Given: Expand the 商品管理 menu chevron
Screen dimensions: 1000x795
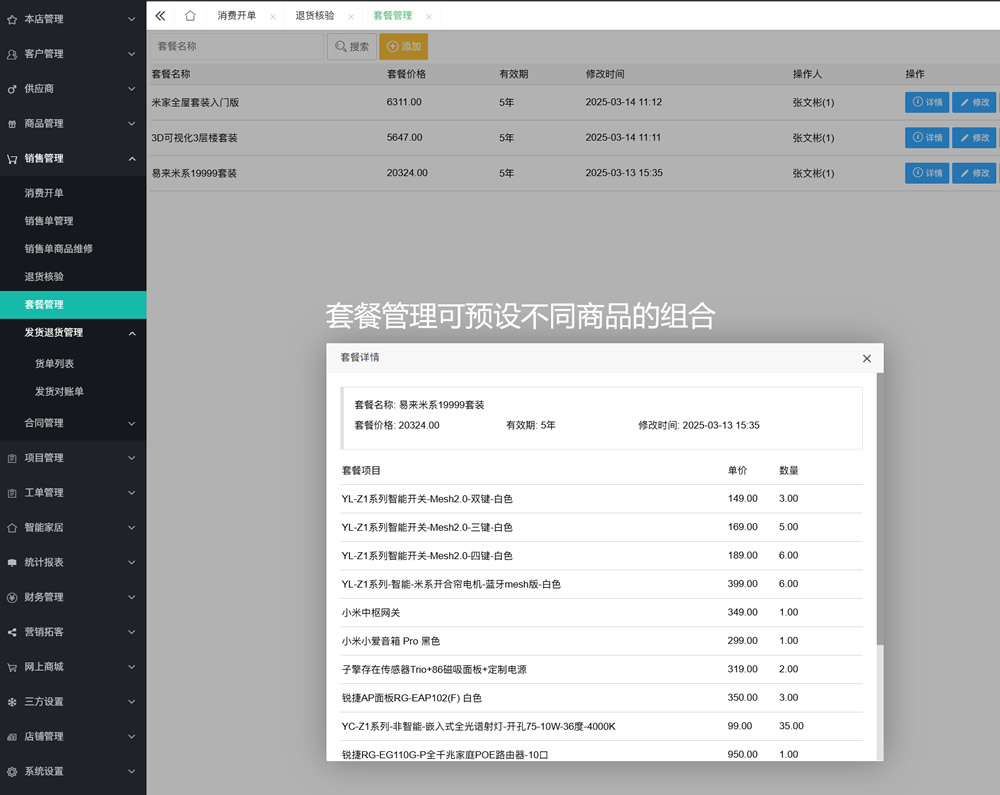Looking at the screenshot, I should point(131,123).
